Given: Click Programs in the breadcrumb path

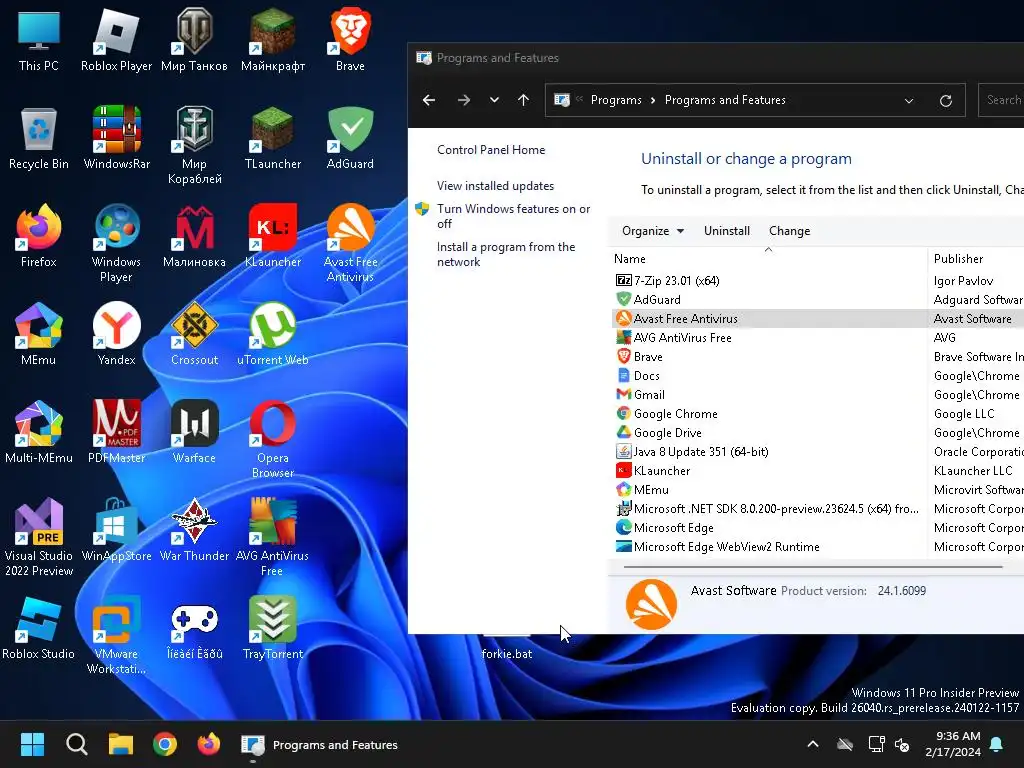Looking at the screenshot, I should tap(616, 100).
